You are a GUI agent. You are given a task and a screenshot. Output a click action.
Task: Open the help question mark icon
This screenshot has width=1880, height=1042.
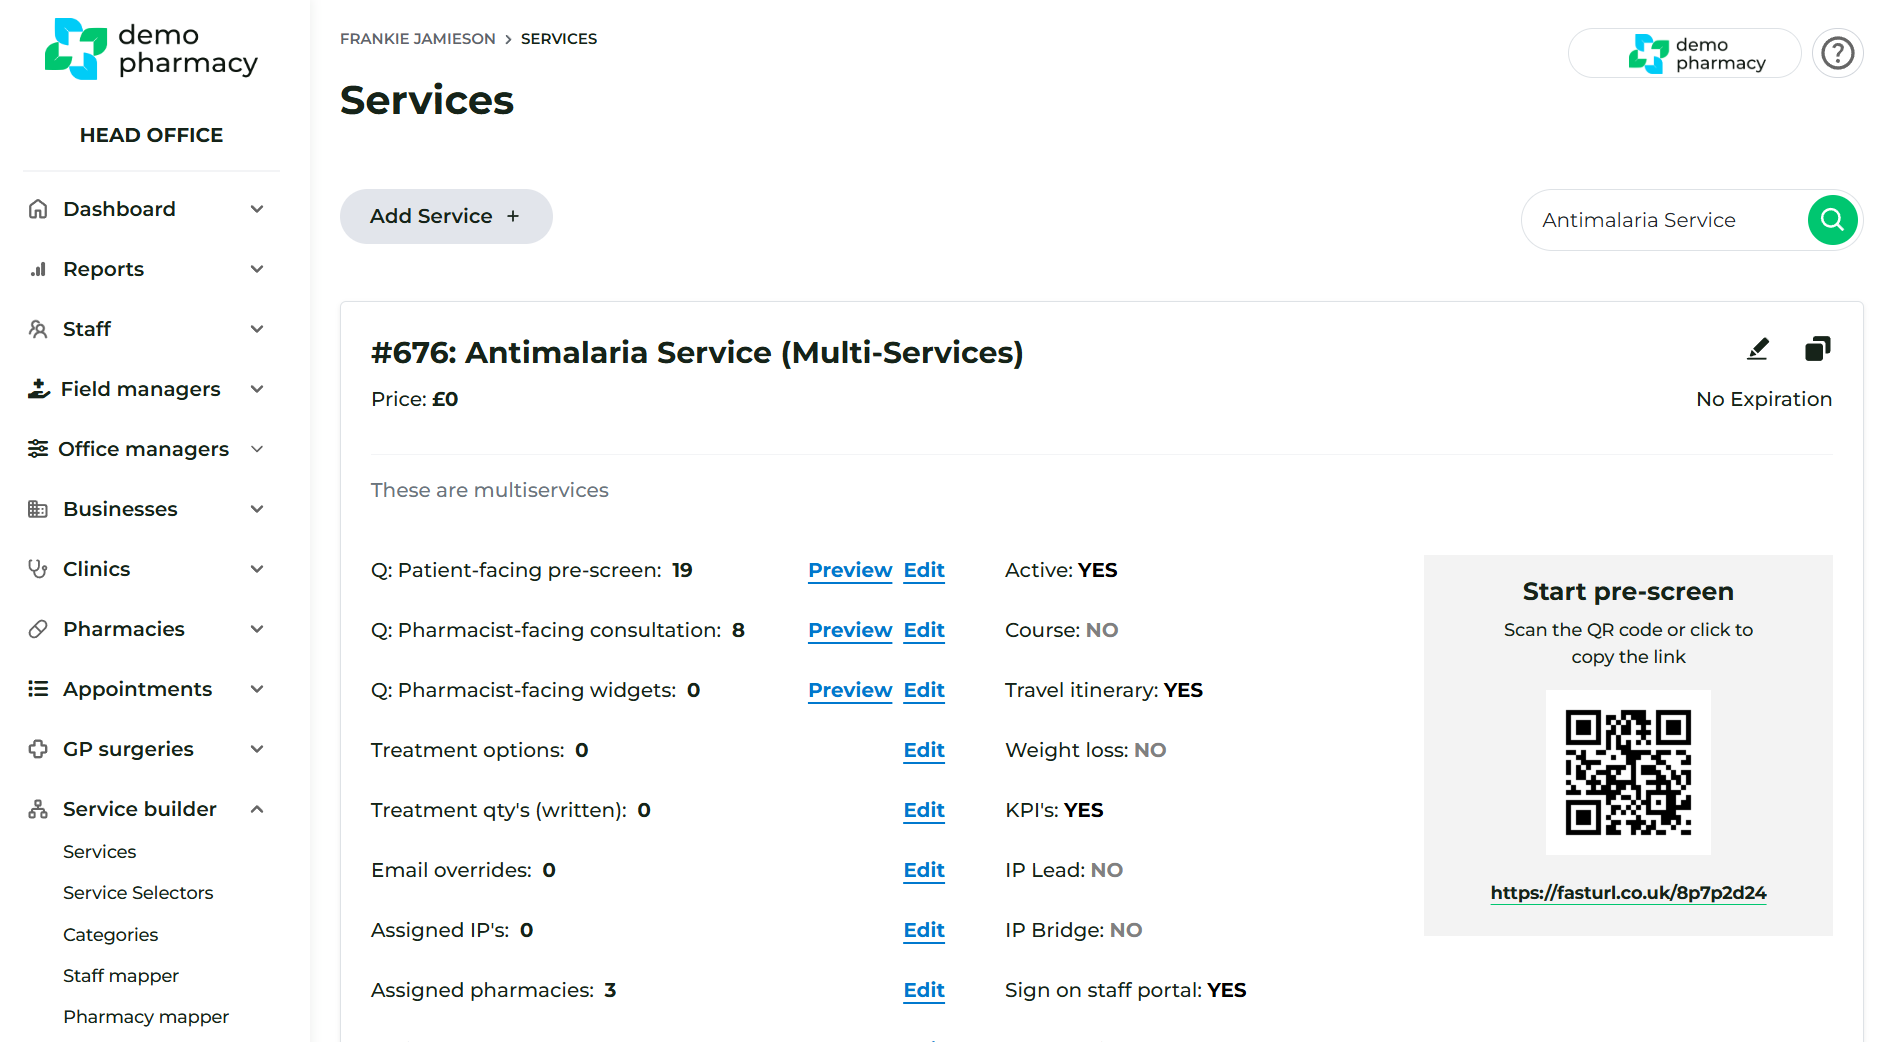click(x=1837, y=53)
